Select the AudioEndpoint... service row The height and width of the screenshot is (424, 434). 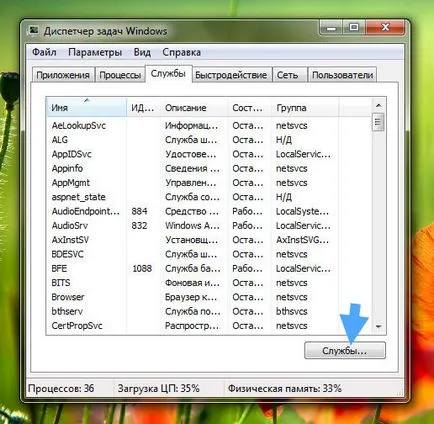click(208, 212)
